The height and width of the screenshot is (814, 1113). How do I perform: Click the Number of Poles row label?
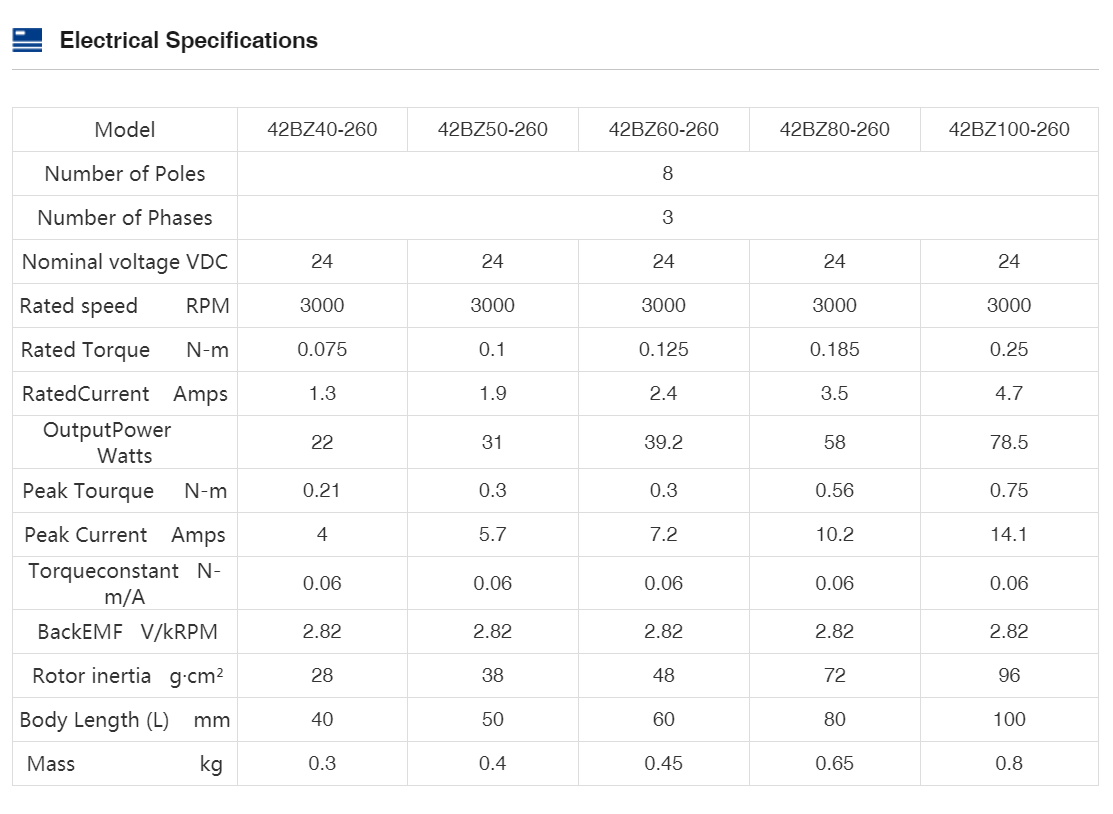[x=125, y=174]
